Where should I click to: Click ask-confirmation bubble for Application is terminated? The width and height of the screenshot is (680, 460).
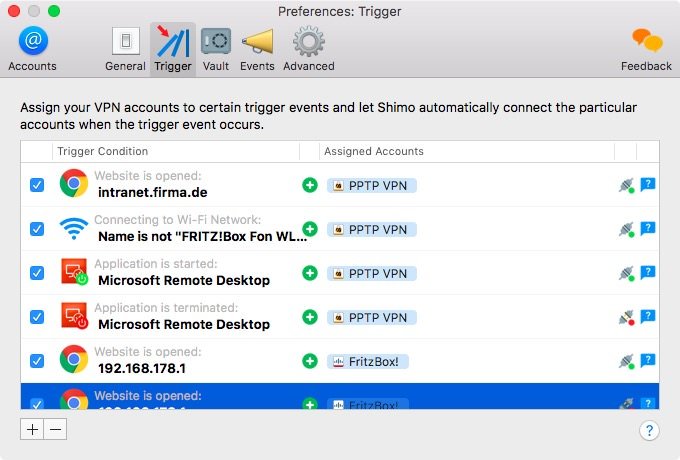(648, 316)
